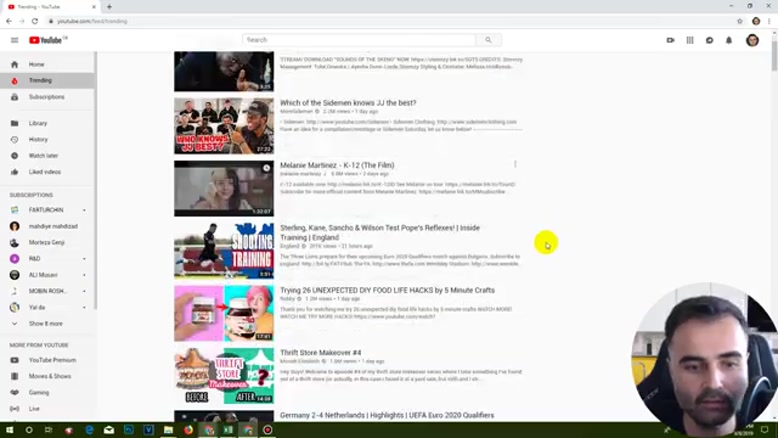Open Morteza Genji subscription channel
This screenshot has width=778, height=438.
47,243
